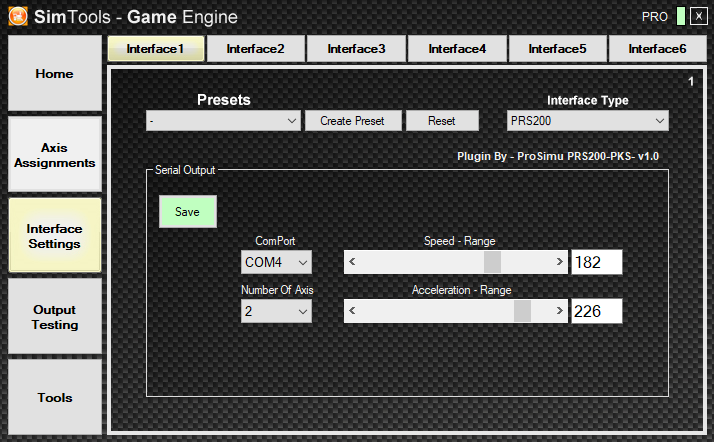This screenshot has width=714, height=442.
Task: Open the Interface3 tab
Action: (x=356, y=49)
